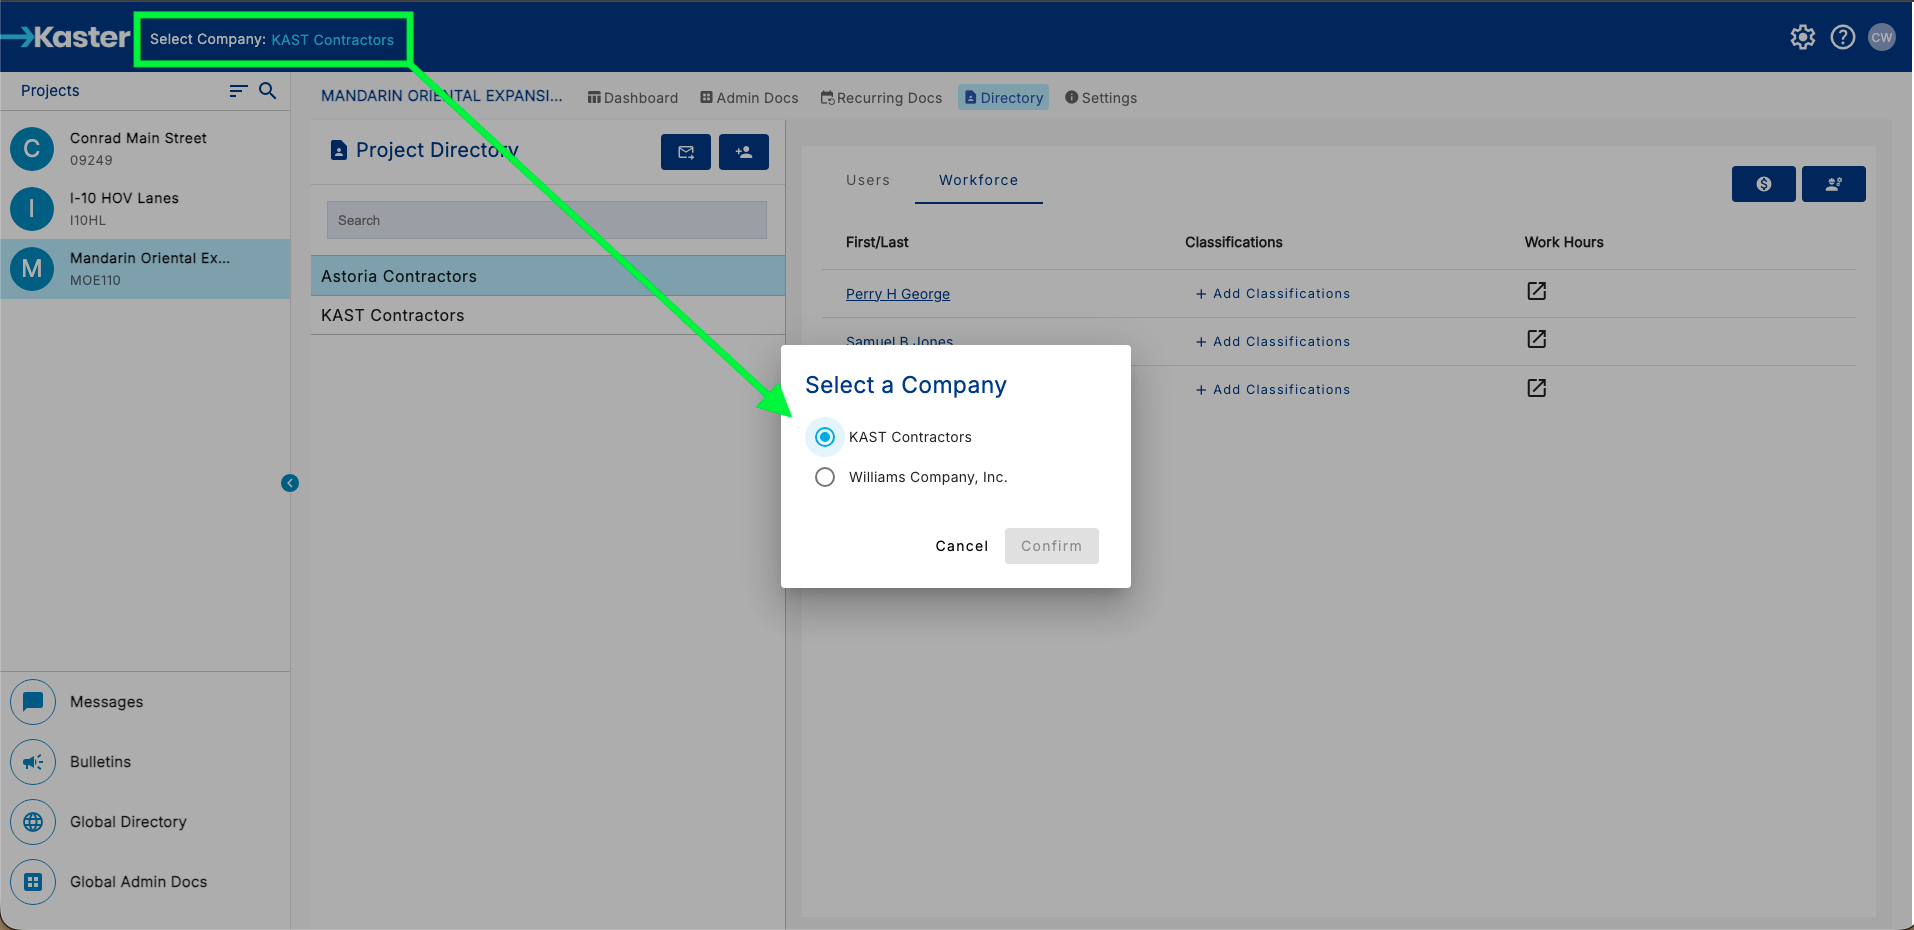Click the send email invite button

pyautogui.click(x=685, y=152)
